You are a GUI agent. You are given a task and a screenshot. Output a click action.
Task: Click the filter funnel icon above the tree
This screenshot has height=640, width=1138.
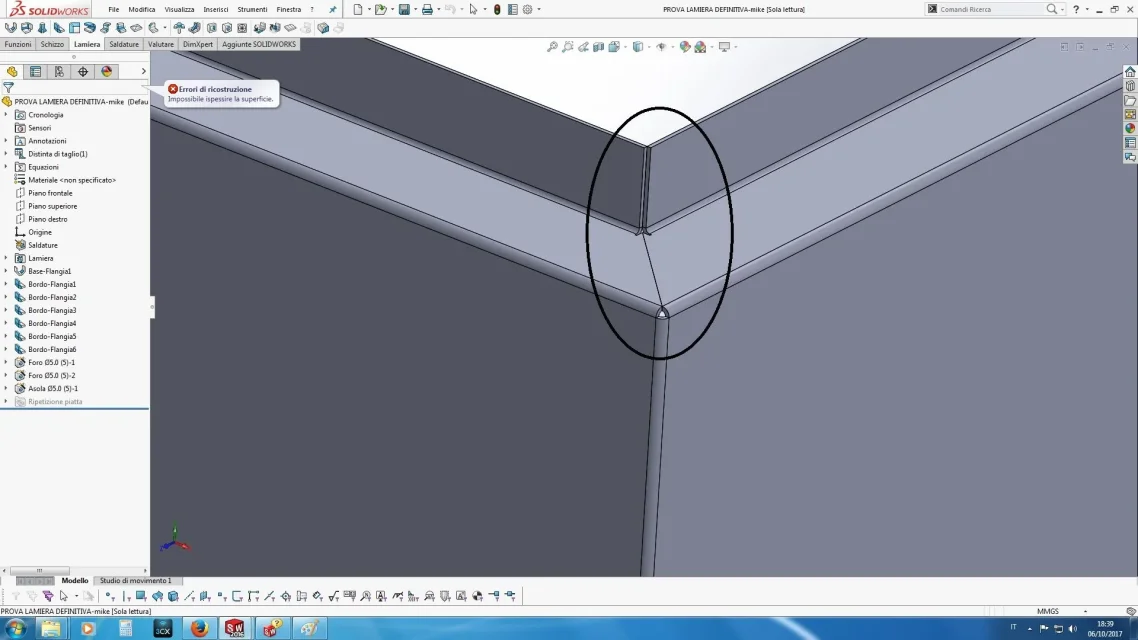click(x=8, y=87)
